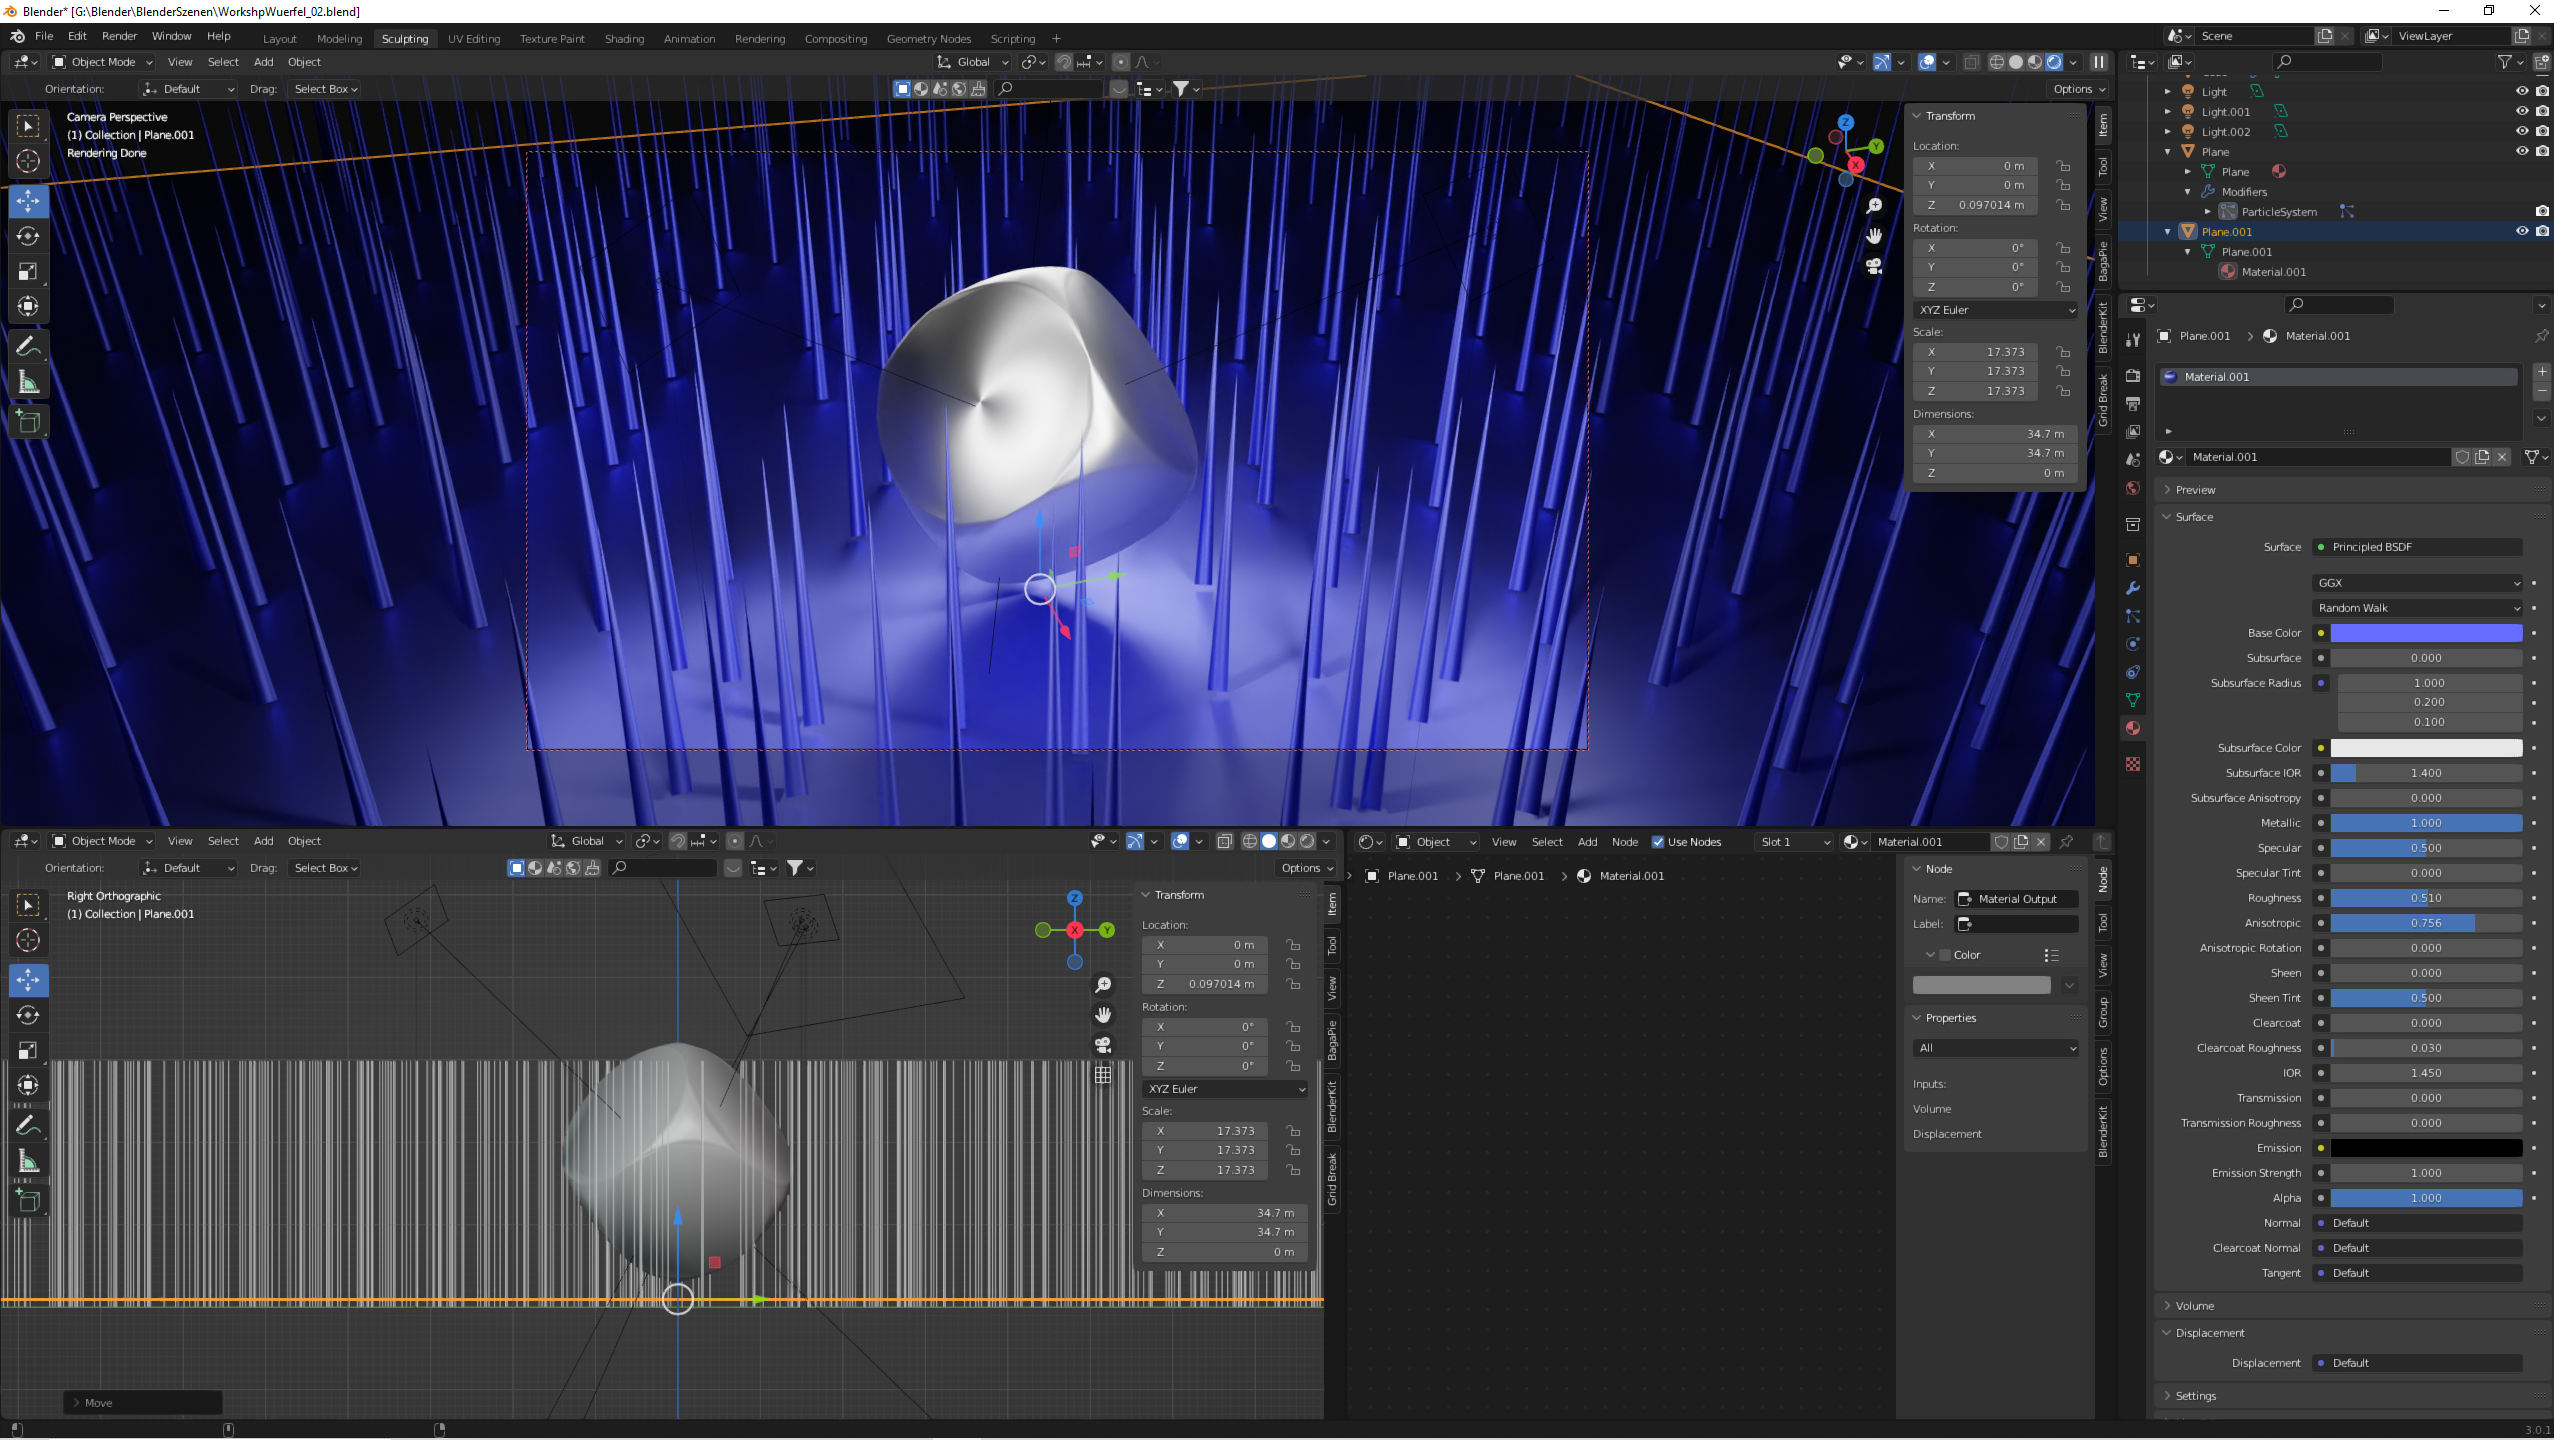Activate the Add Cube tool in top viewport
This screenshot has width=2554, height=1440.
(28, 422)
